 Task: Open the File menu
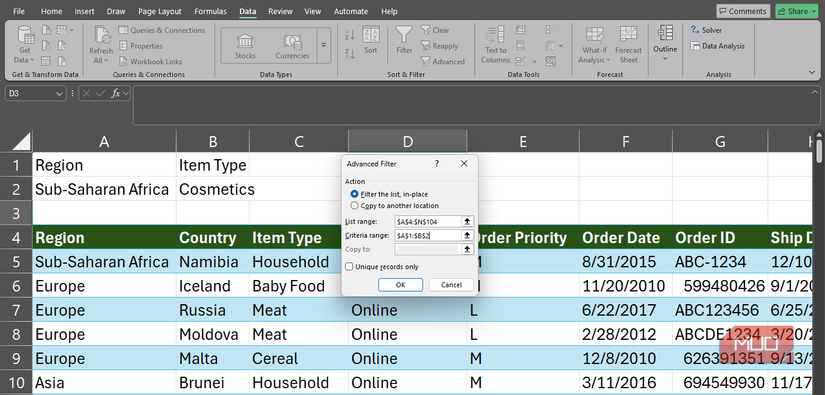click(18, 11)
